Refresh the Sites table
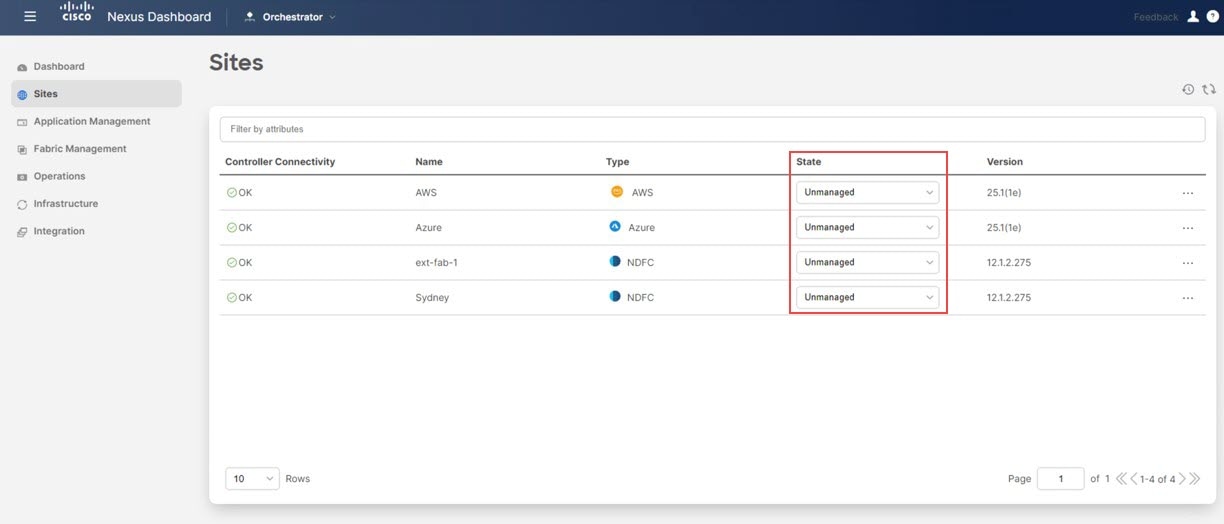Screen dimensions: 1224x524 coord(1208,89)
